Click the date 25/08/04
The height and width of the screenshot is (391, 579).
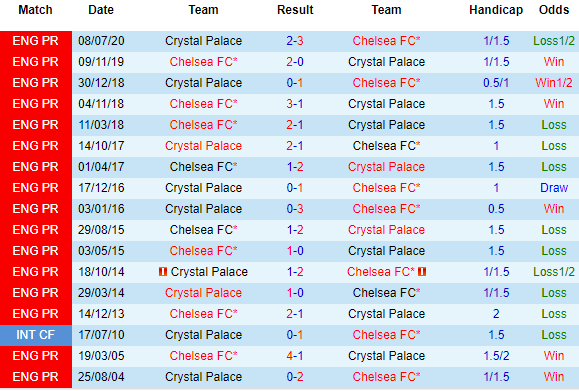(101, 377)
